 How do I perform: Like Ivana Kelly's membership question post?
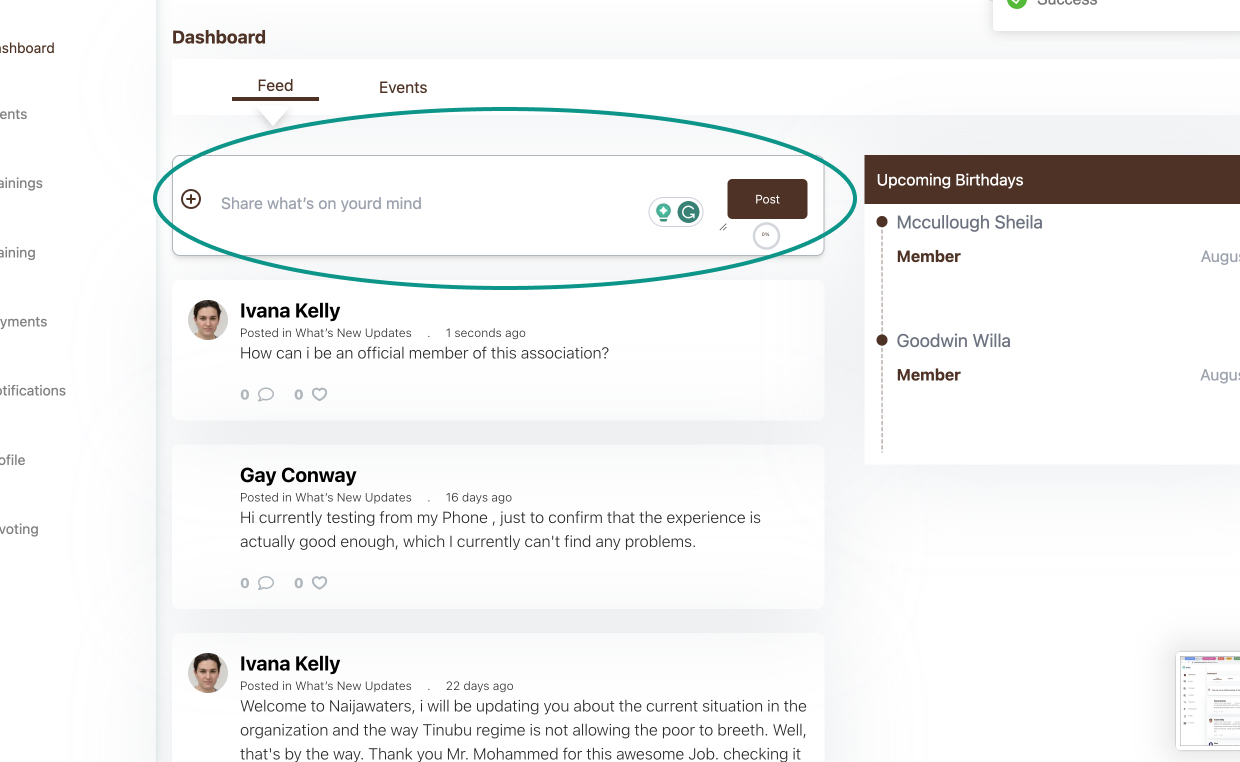pos(319,394)
